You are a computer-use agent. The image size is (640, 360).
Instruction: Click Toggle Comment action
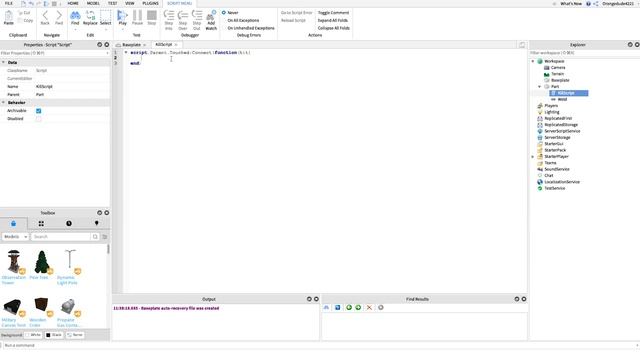click(333, 13)
